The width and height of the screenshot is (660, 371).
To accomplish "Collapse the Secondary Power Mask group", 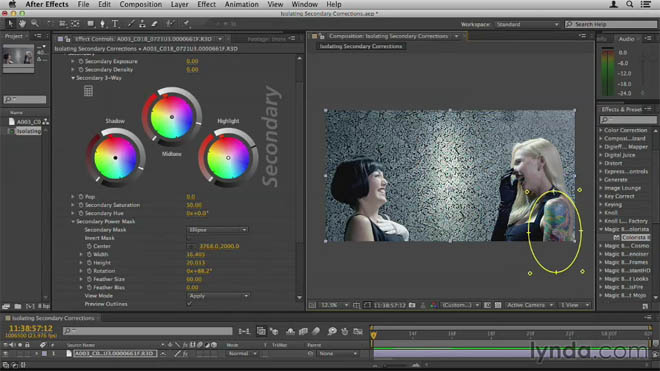I will (73, 222).
